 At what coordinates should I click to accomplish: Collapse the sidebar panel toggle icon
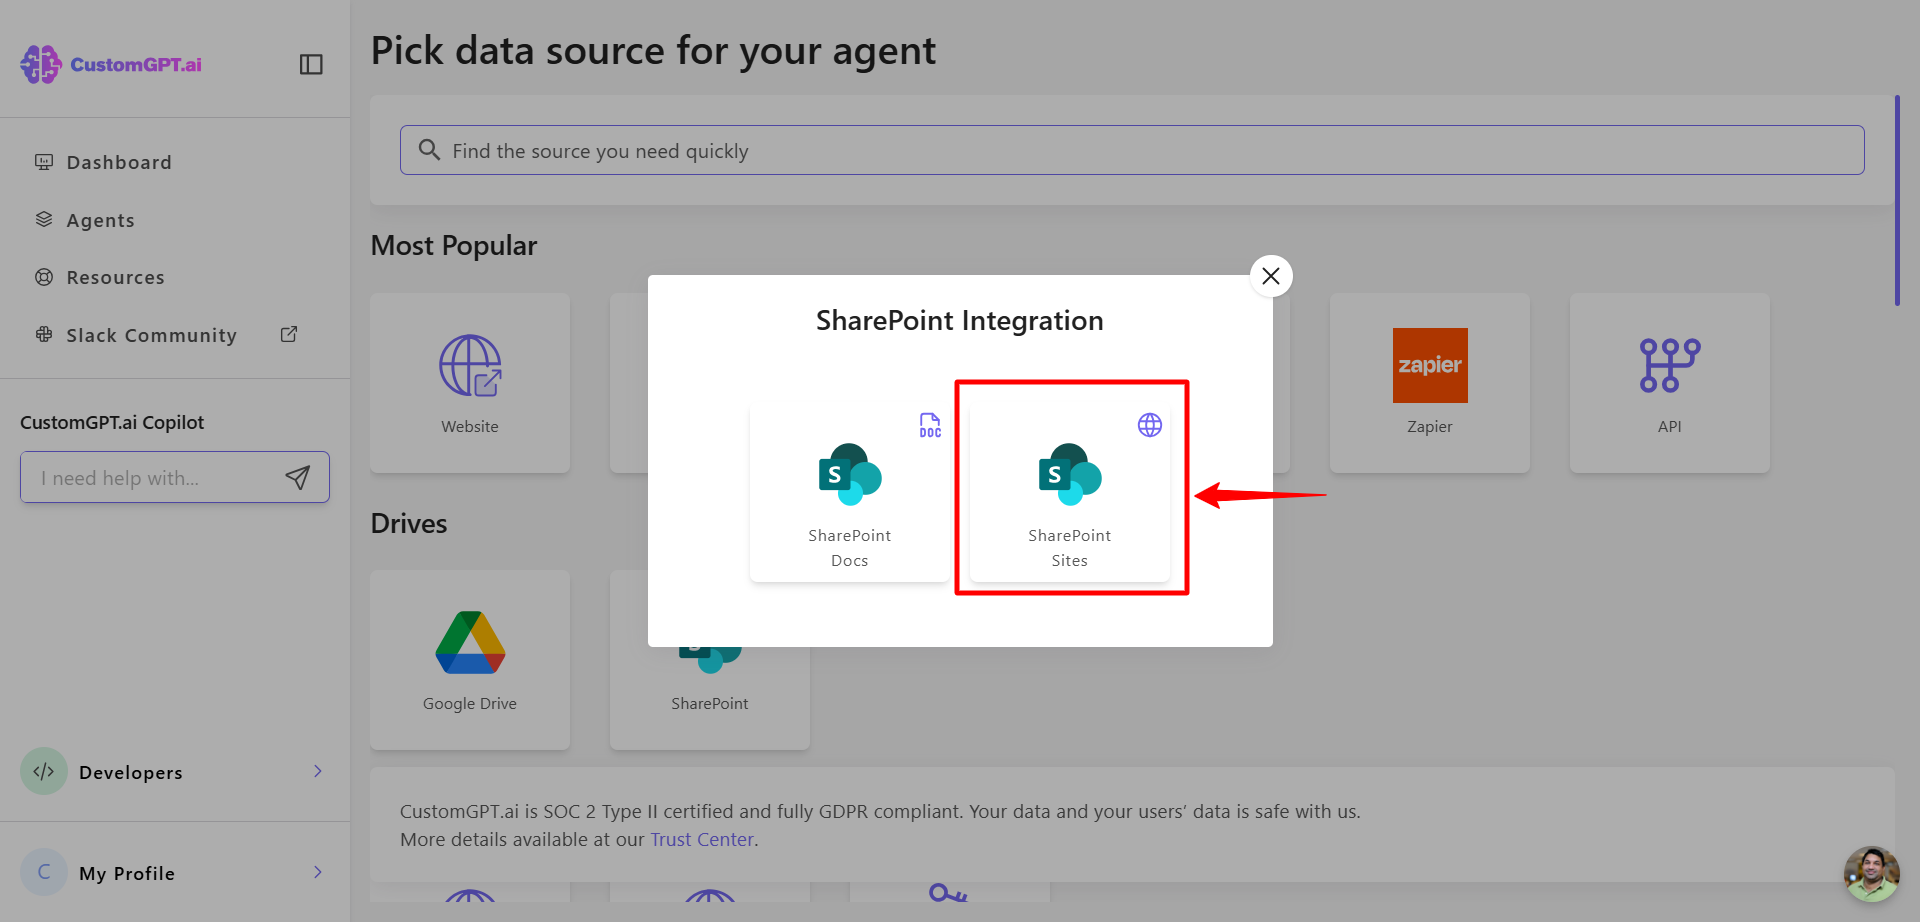tap(311, 64)
